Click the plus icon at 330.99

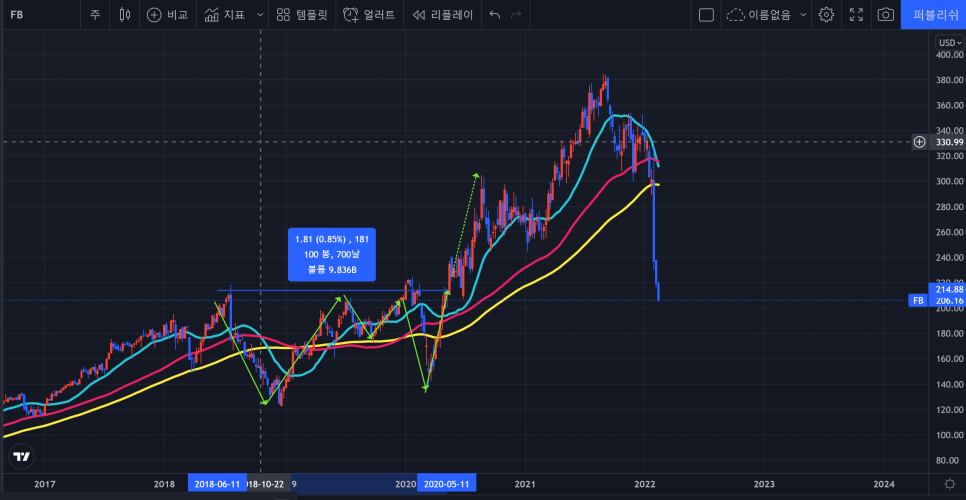(x=919, y=142)
